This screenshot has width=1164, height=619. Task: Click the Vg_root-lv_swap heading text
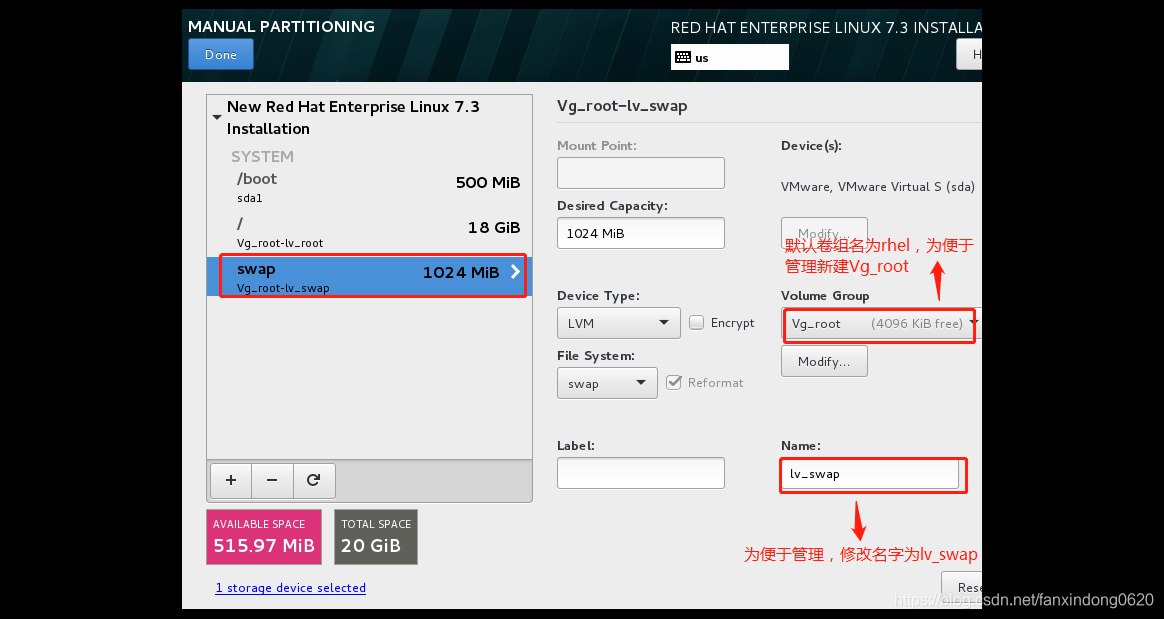pyautogui.click(x=622, y=105)
